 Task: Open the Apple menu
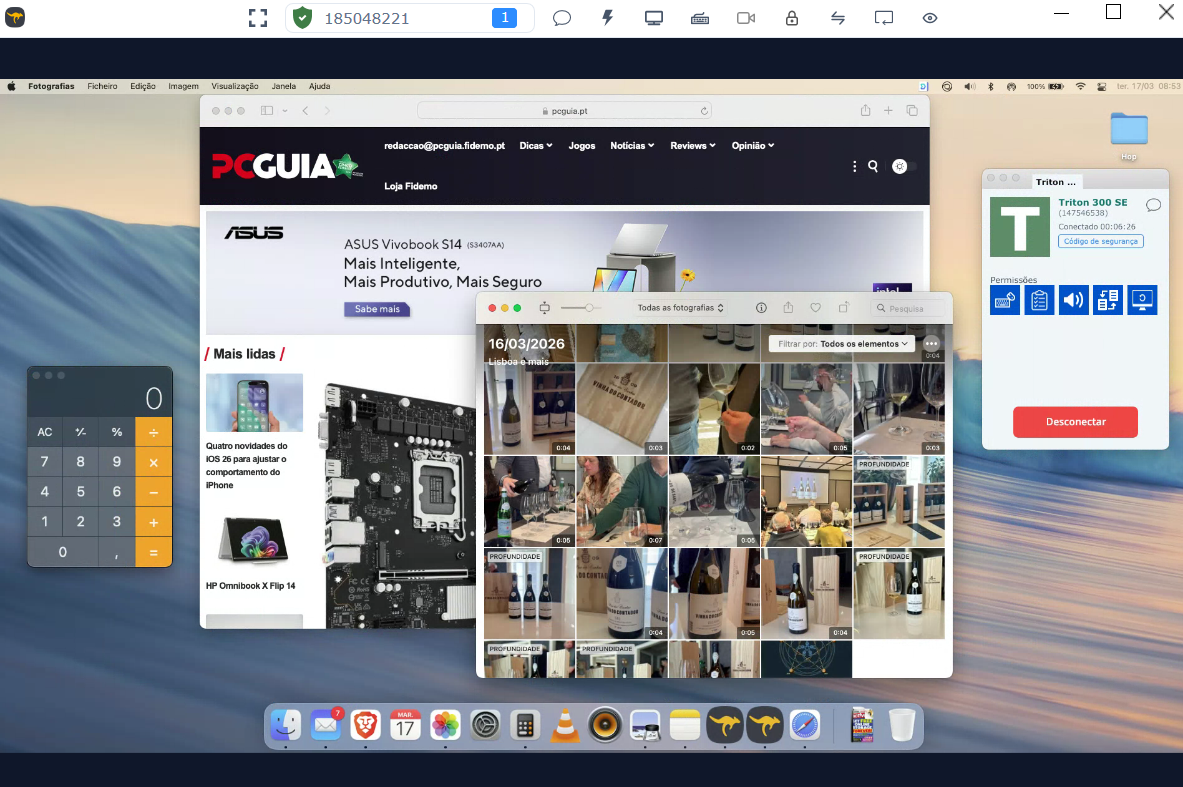tap(11, 86)
